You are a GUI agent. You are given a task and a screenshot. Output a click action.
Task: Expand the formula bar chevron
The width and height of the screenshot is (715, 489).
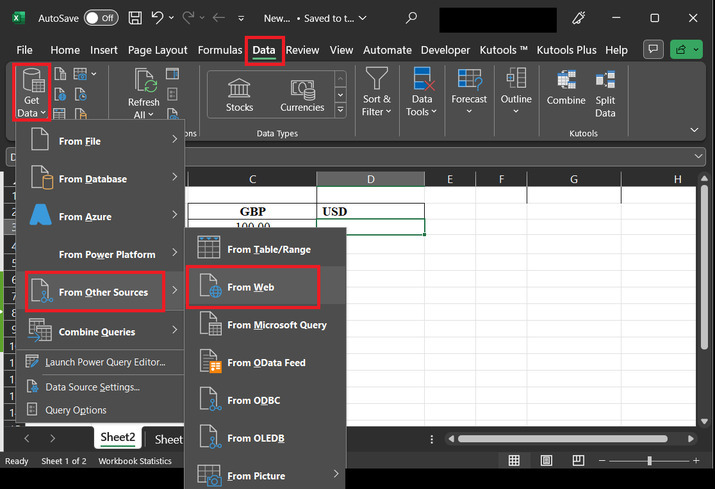(698, 156)
